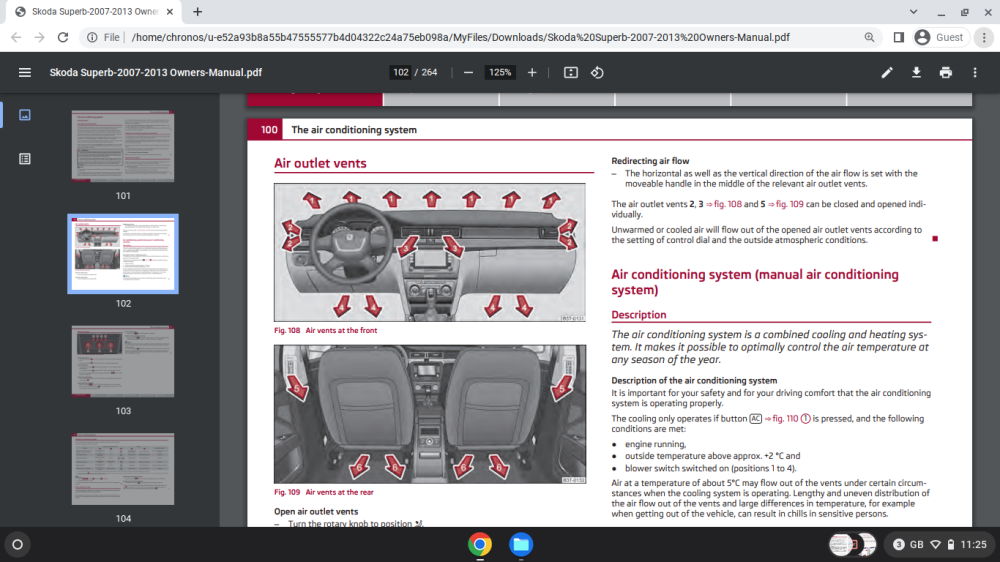This screenshot has height=562, width=1000.
Task: Open the annotate pencil tool
Action: click(x=886, y=73)
